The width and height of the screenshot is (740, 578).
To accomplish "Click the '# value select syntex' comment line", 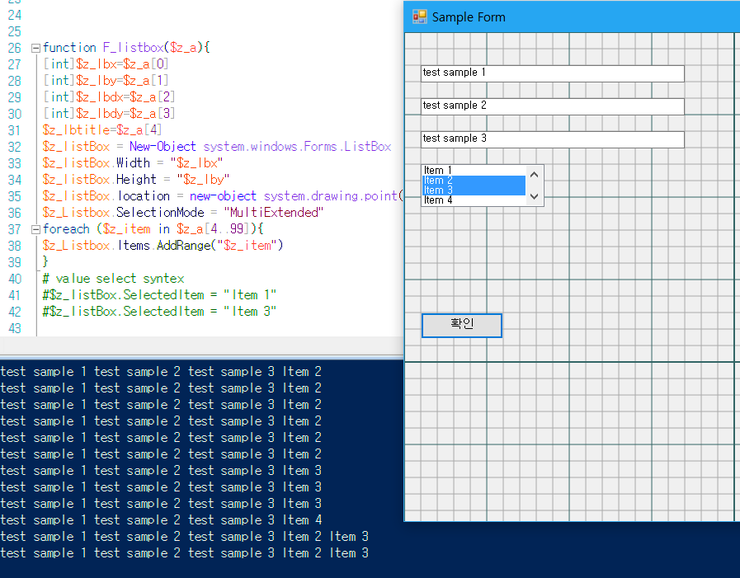I will (x=113, y=278).
